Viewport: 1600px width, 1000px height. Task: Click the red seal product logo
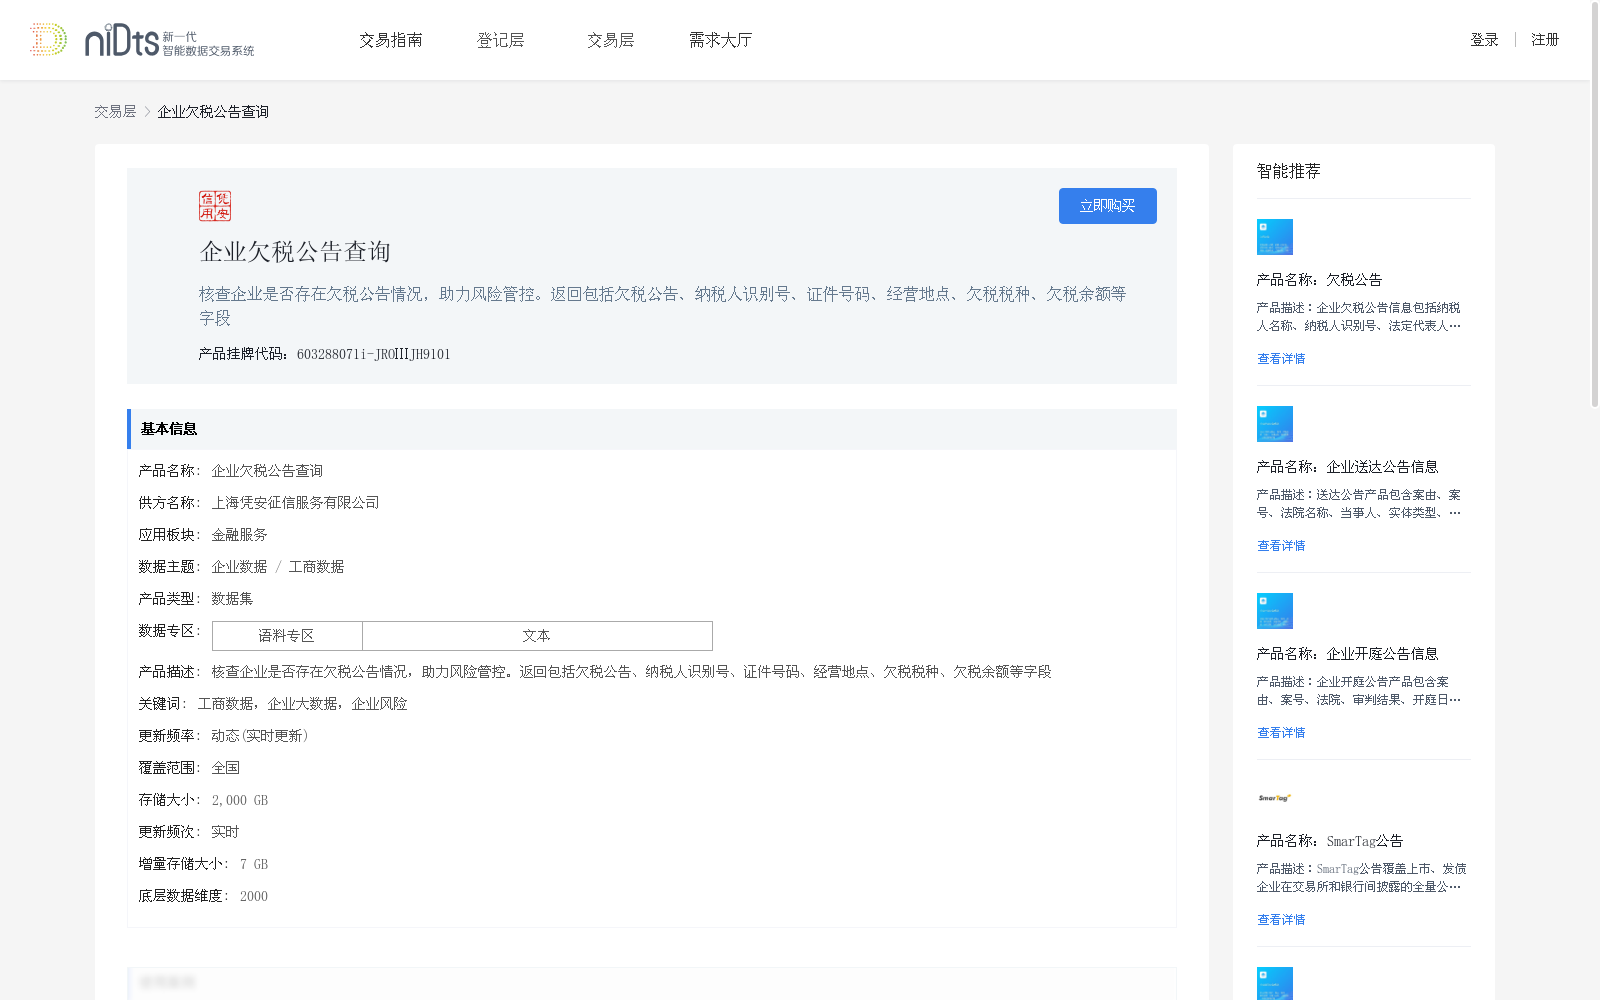coord(215,206)
